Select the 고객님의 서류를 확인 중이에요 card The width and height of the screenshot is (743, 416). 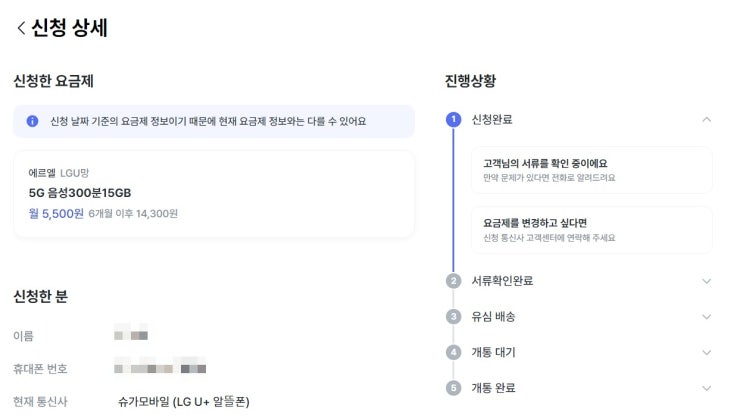591,169
